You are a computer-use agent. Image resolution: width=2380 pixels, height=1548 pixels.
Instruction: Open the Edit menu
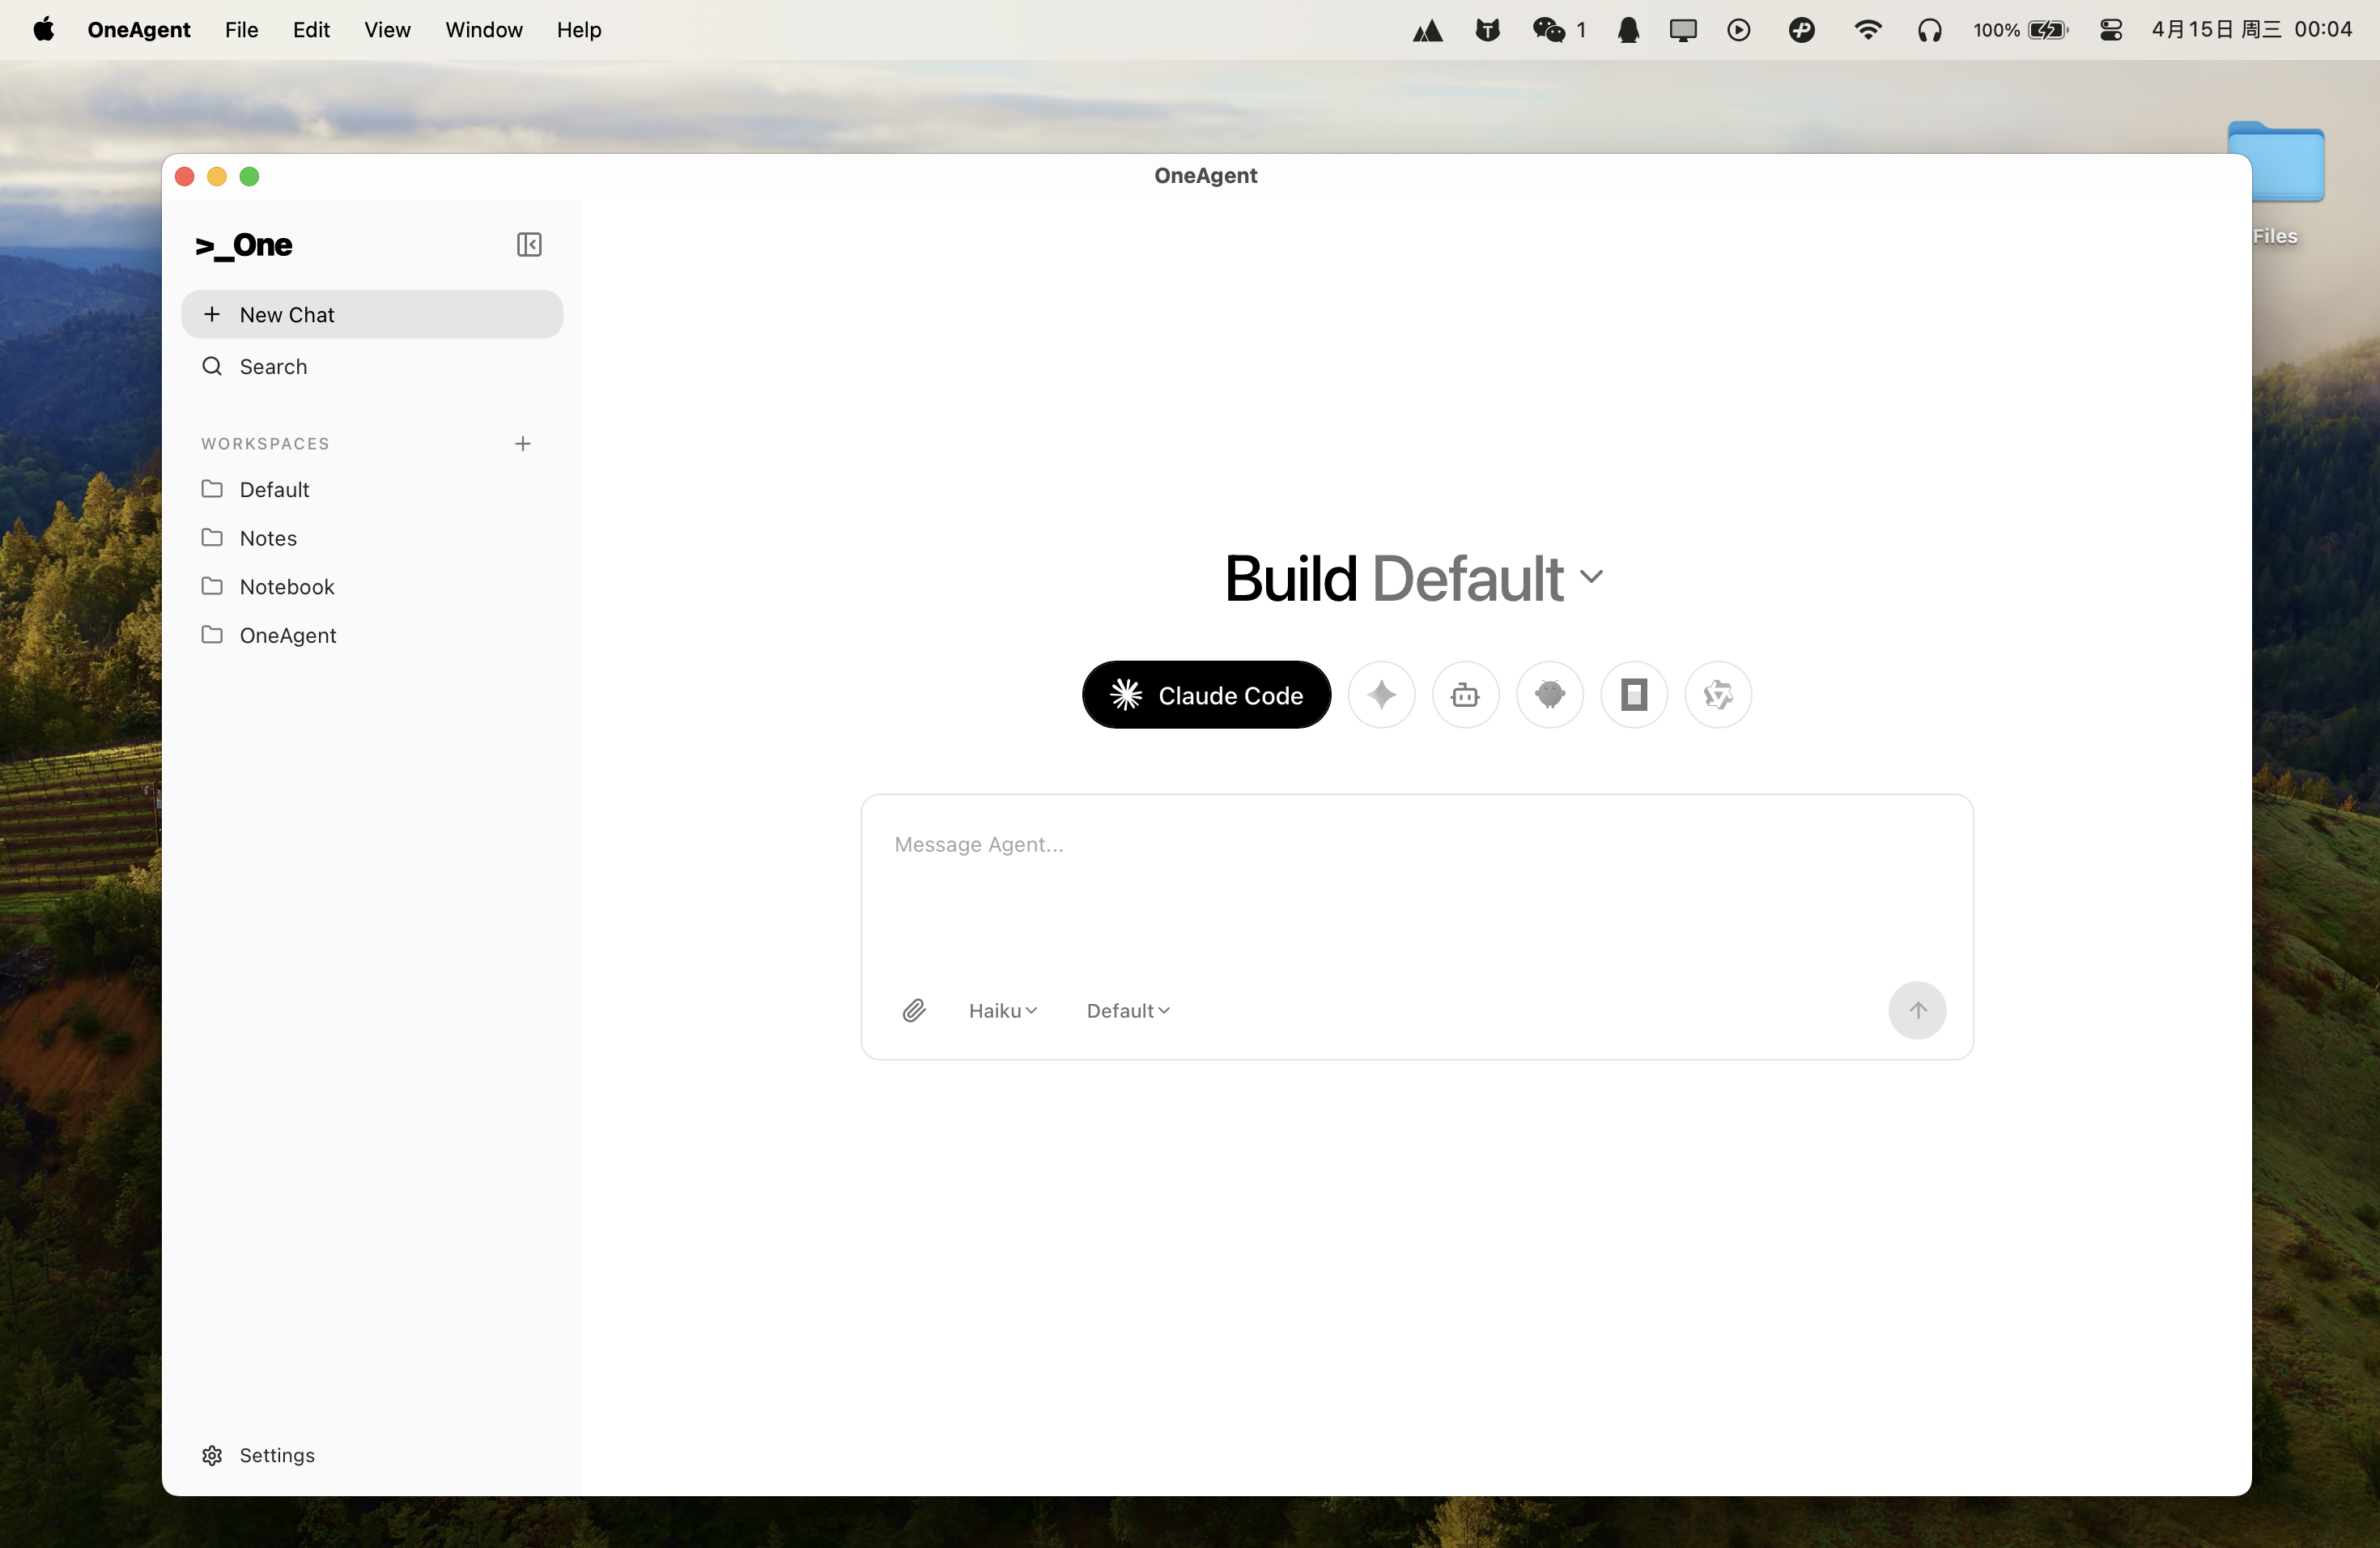(x=311, y=30)
